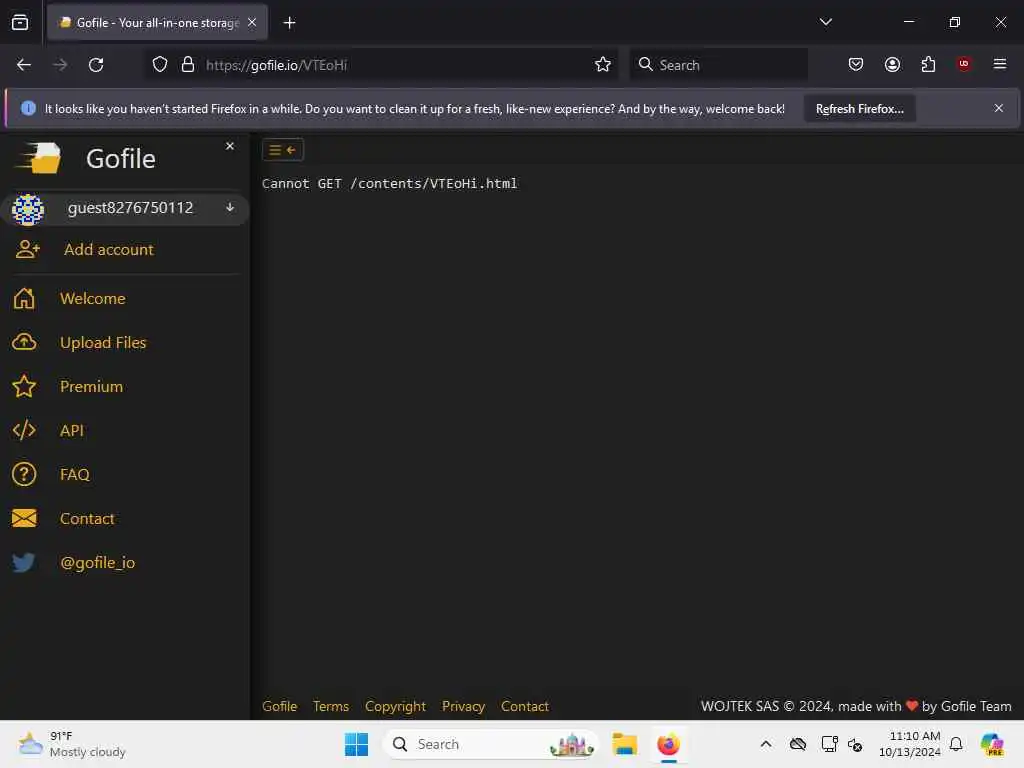1024x768 pixels.
Task: Click the tracking protection shield icon
Action: tap(160, 65)
